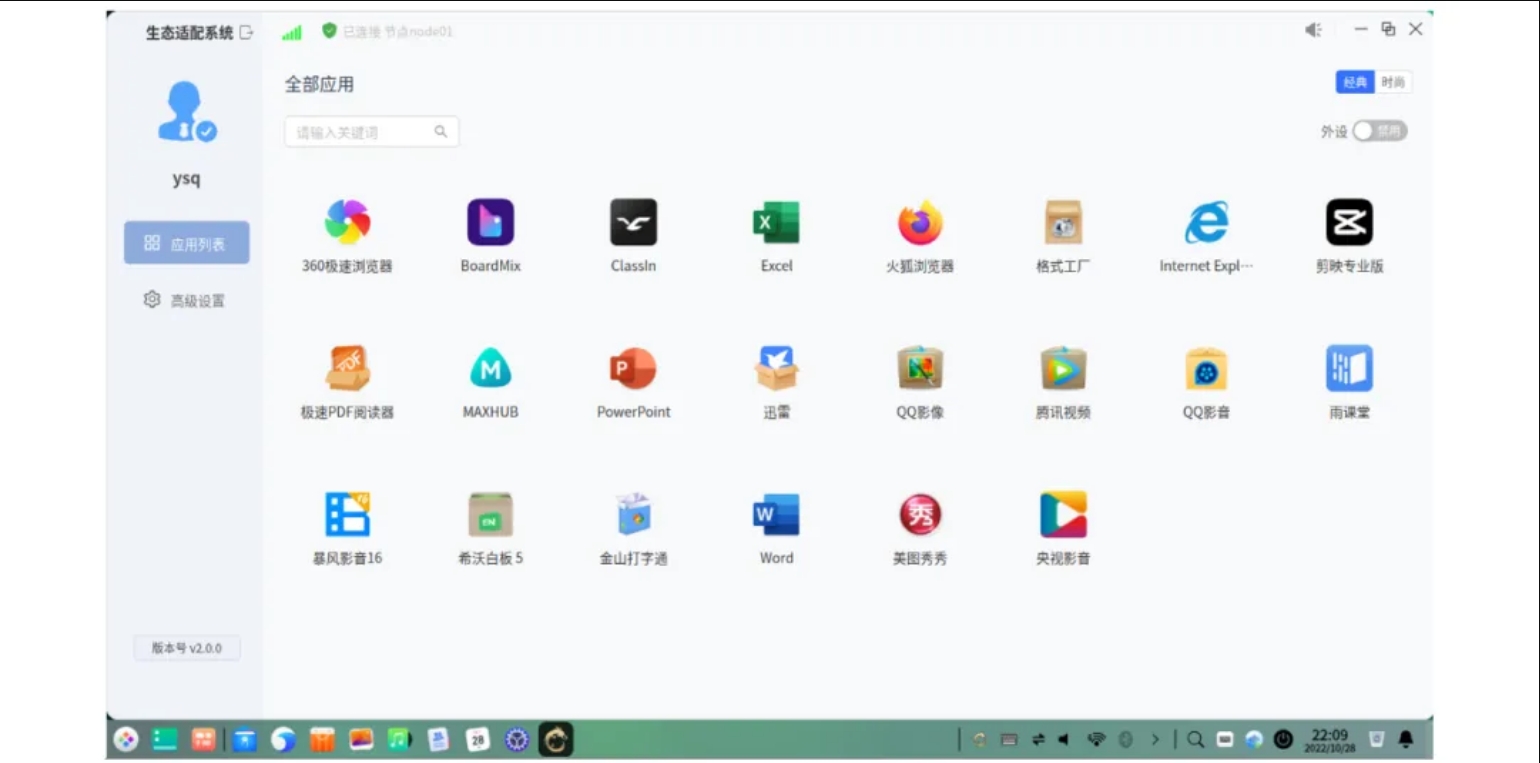Adjust system volume from taskbar speaker icon

click(x=1063, y=739)
